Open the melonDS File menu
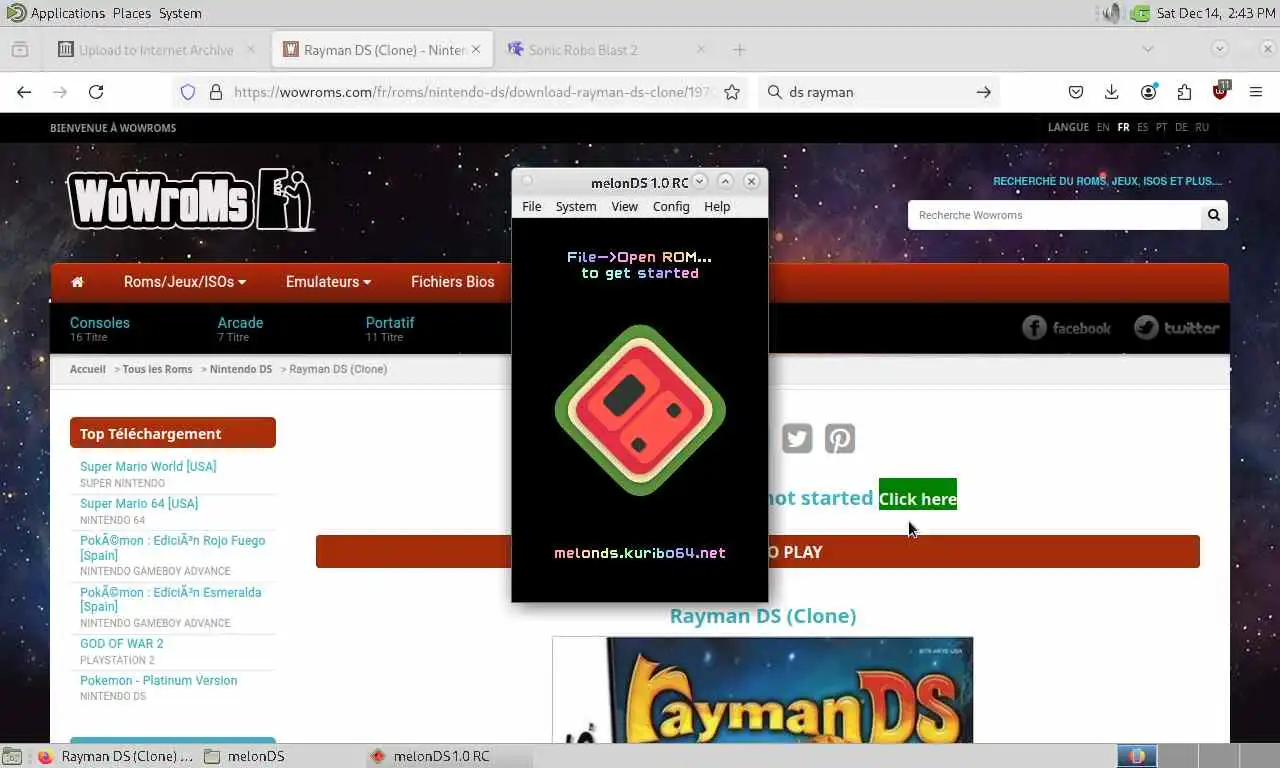 pos(532,207)
